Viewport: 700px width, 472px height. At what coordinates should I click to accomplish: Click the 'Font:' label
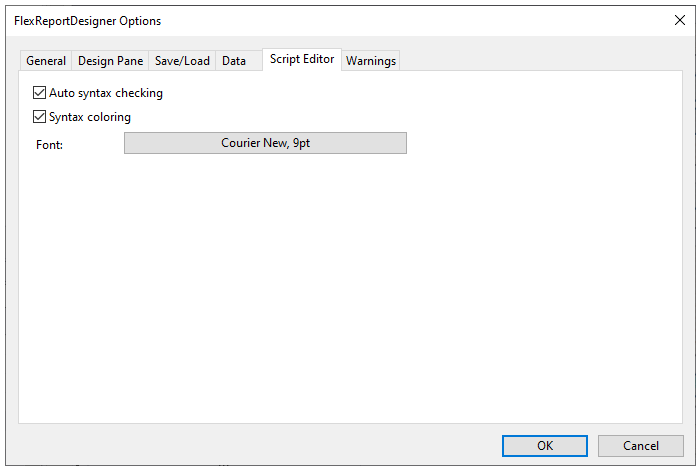(49, 144)
